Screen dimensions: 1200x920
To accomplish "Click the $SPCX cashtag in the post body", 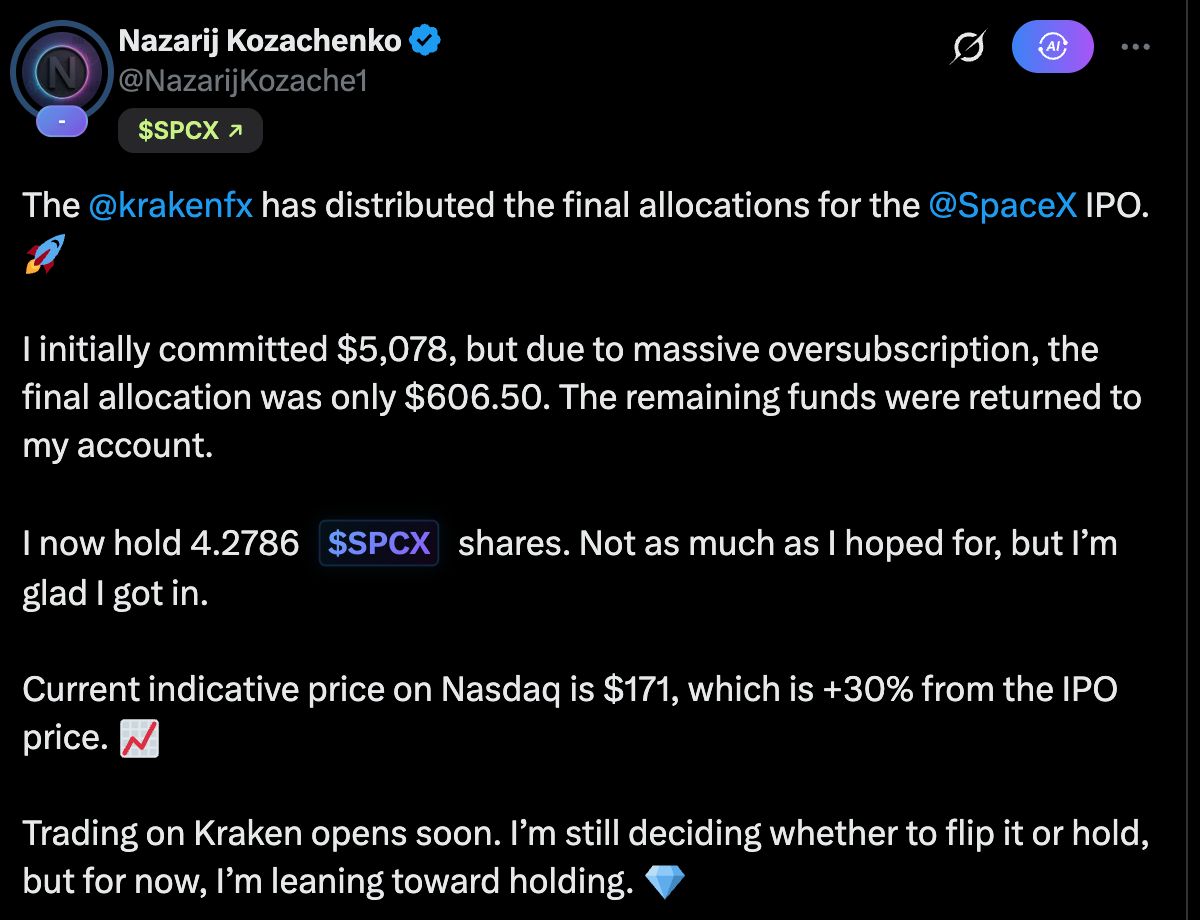I will tap(379, 543).
